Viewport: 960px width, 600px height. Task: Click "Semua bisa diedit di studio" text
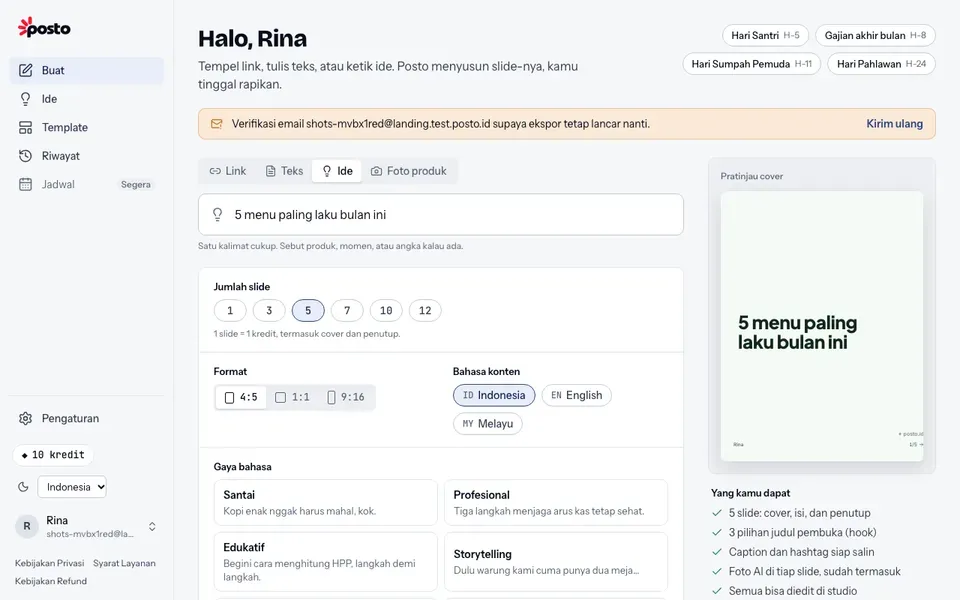[793, 591]
